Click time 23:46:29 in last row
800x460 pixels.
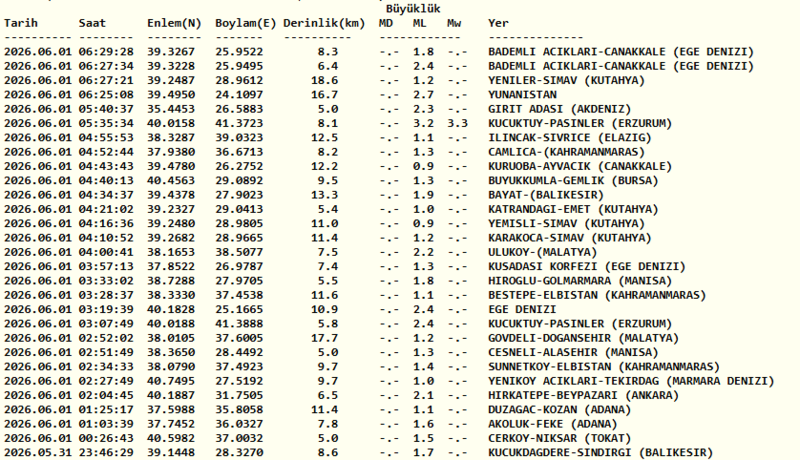click(106, 452)
